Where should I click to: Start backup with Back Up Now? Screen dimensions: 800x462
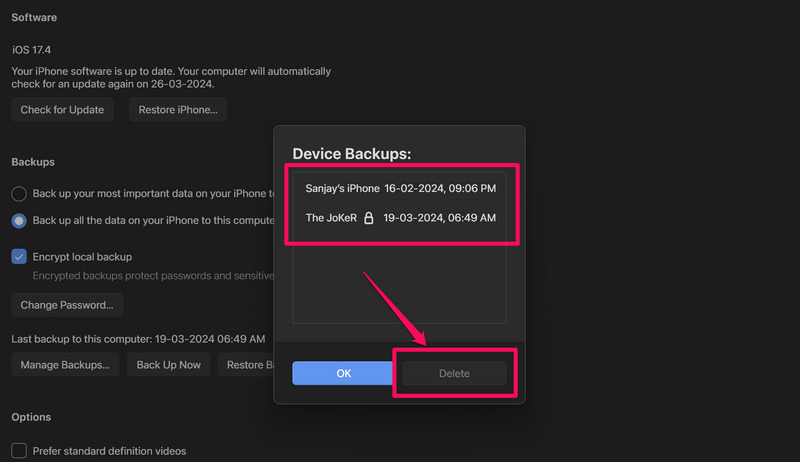tap(168, 365)
